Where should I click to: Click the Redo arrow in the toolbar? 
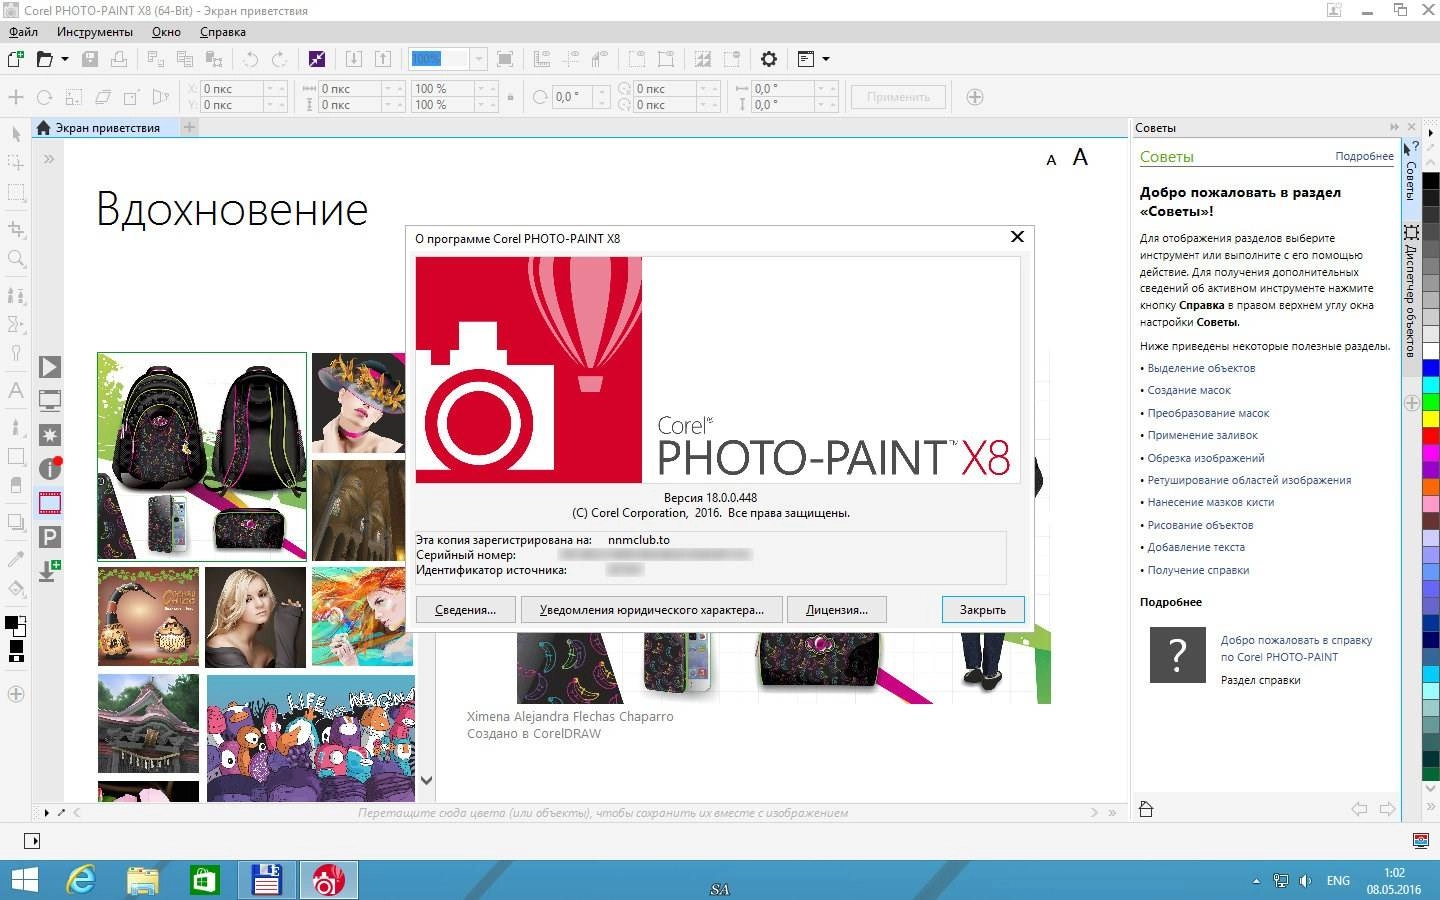[279, 59]
